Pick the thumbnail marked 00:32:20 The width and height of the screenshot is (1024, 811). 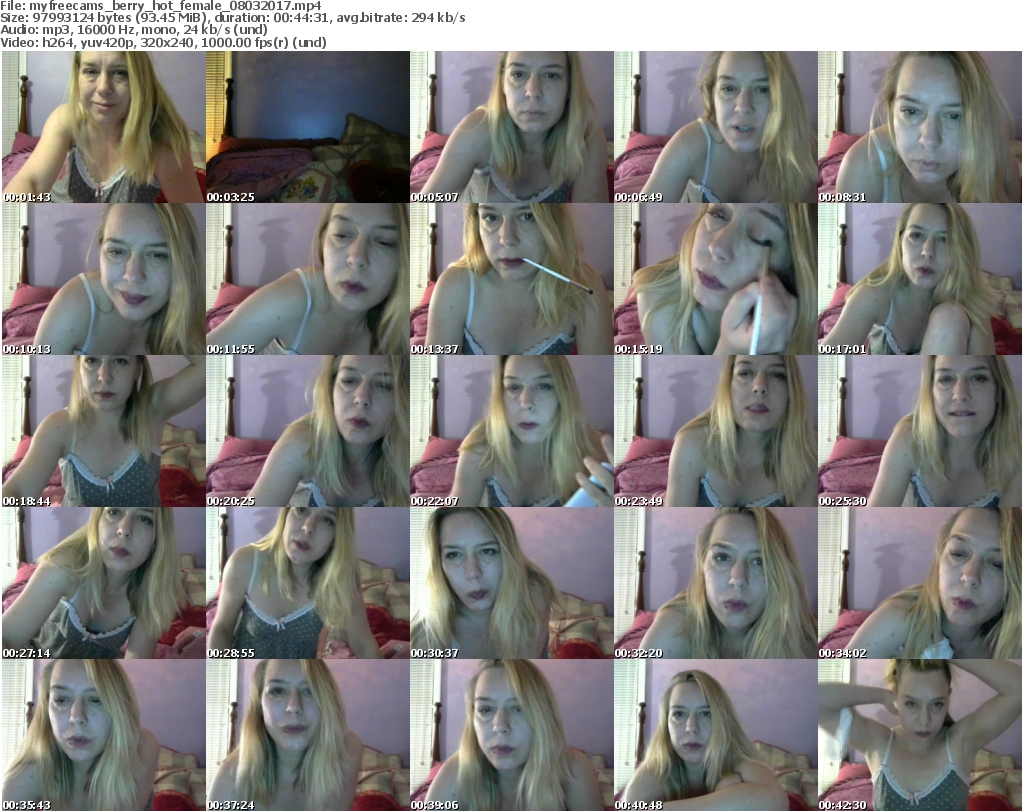[715, 583]
